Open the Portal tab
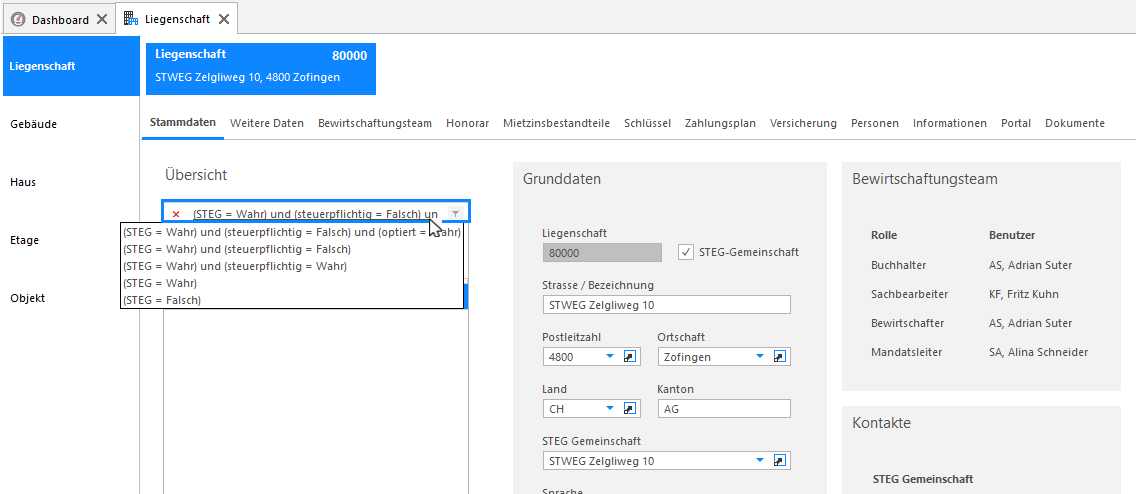The image size is (1136, 494). point(1016,123)
